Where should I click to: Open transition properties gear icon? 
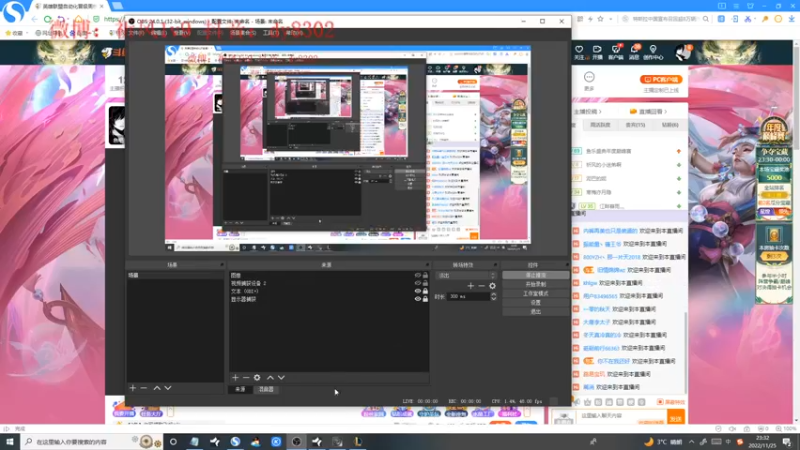coord(492,286)
